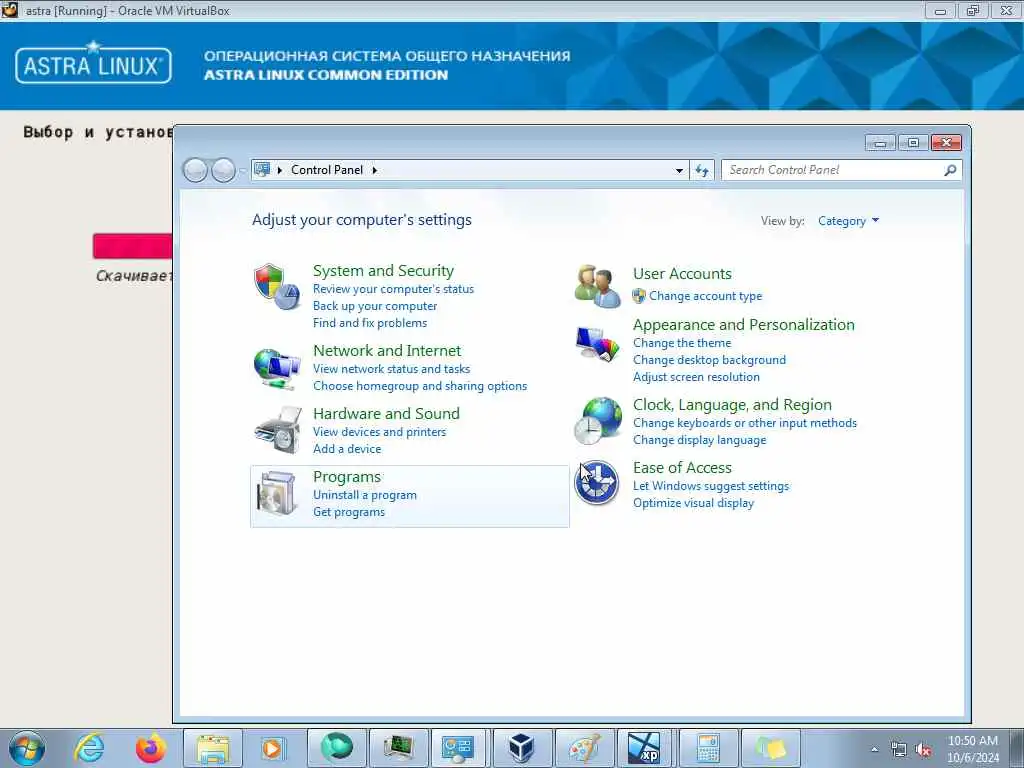
Task: Expand the address bar history dropdown
Action: pyautogui.click(x=679, y=170)
